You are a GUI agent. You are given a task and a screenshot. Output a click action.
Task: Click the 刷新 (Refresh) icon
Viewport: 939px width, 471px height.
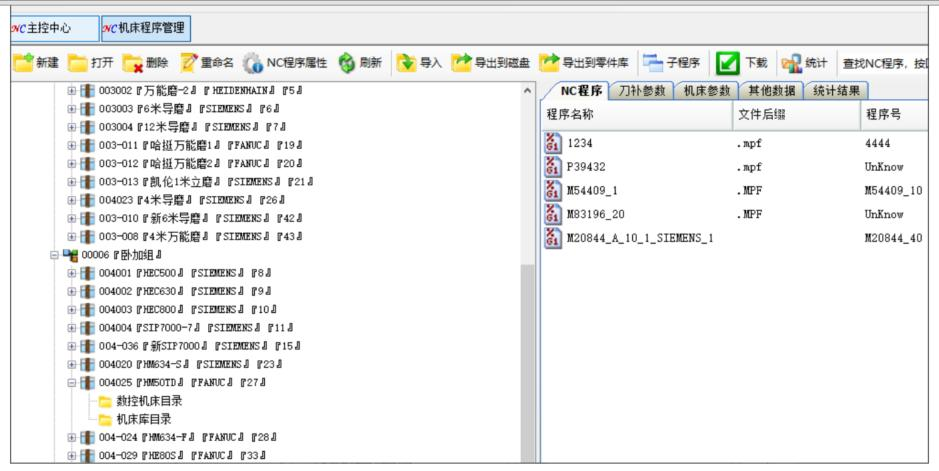pos(347,63)
